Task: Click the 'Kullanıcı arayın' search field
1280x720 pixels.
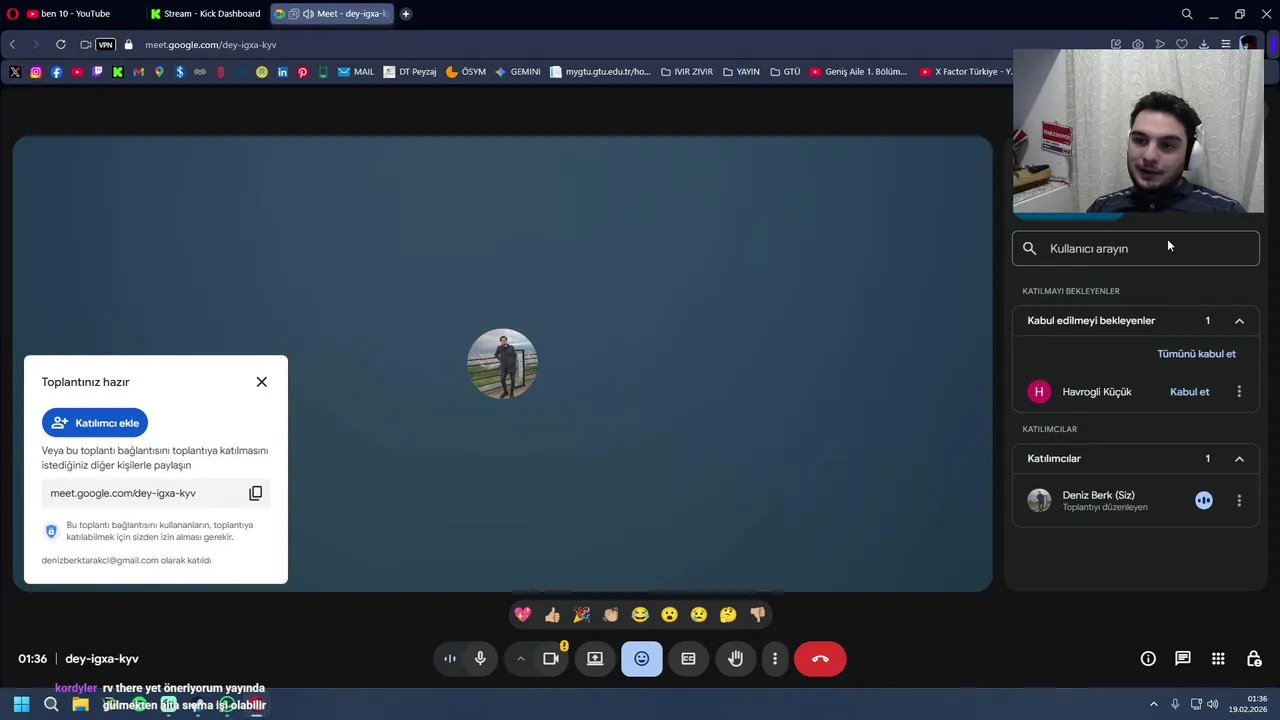Action: click(x=1136, y=249)
